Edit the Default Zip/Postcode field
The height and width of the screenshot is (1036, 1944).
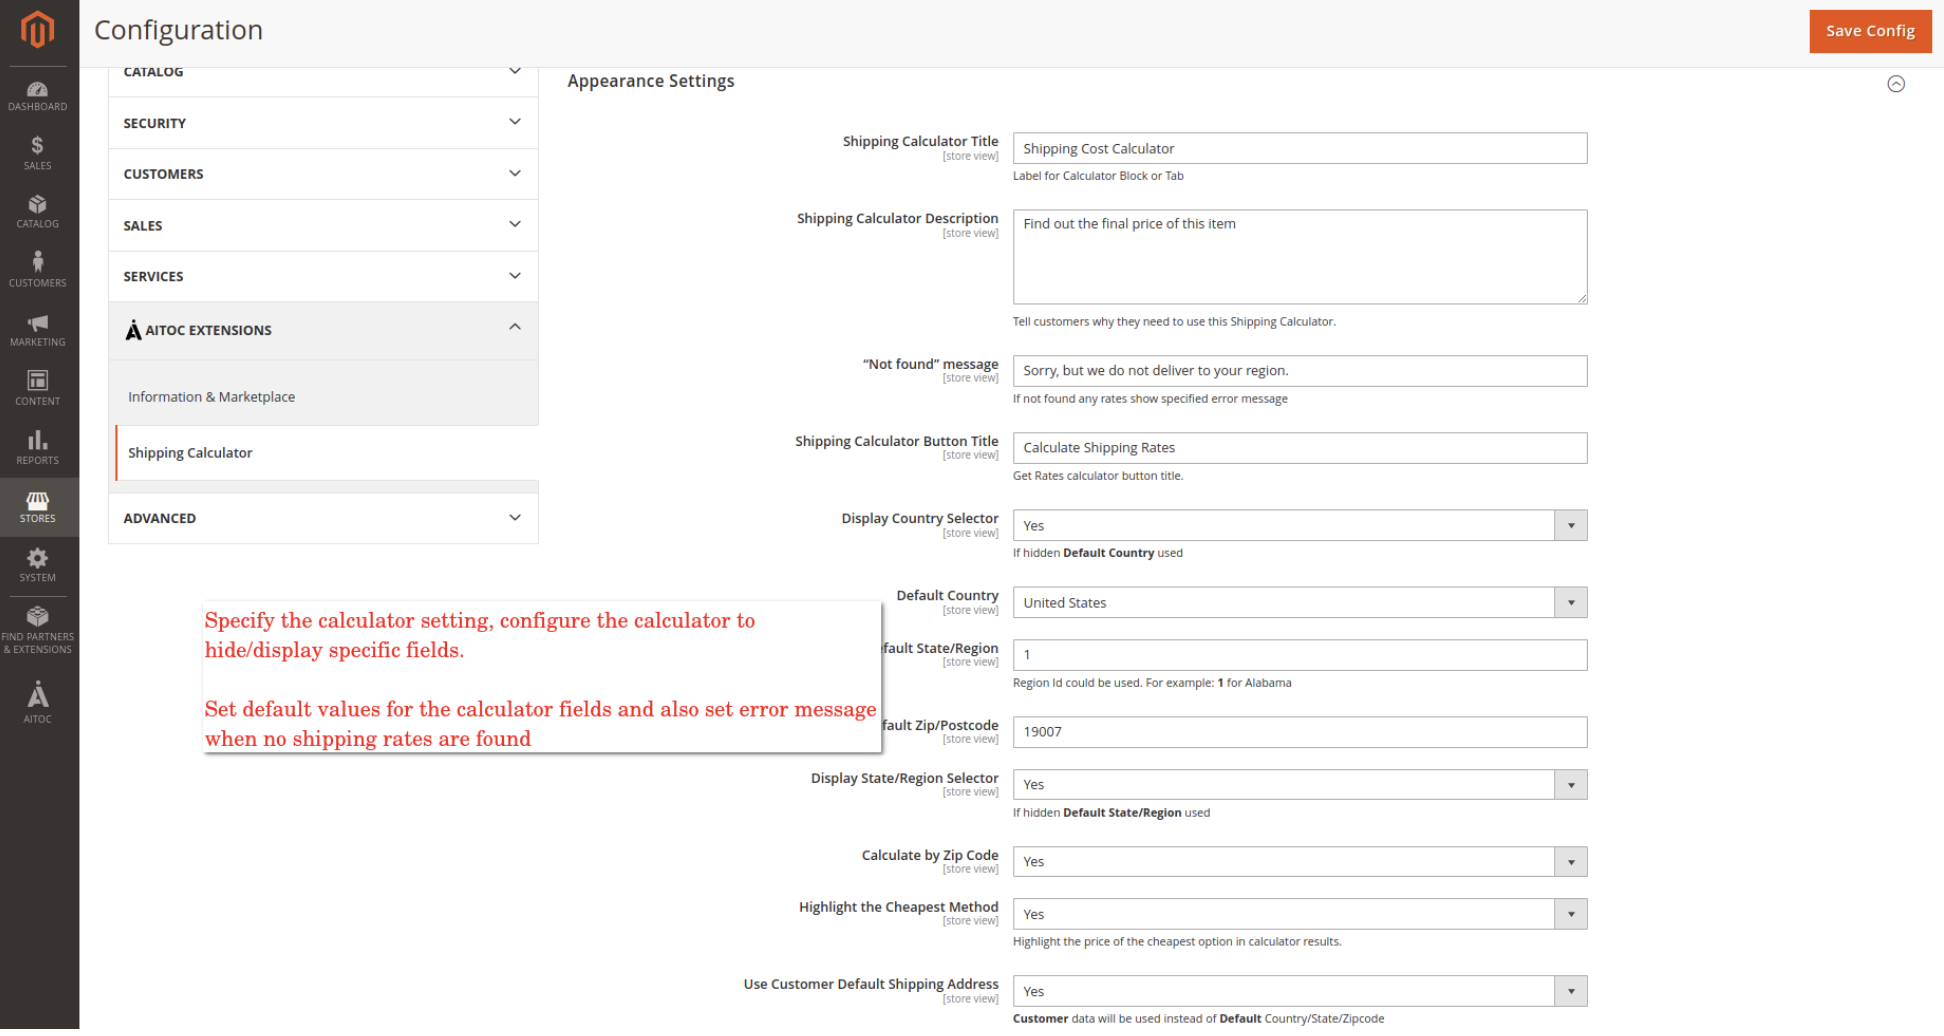click(1299, 732)
